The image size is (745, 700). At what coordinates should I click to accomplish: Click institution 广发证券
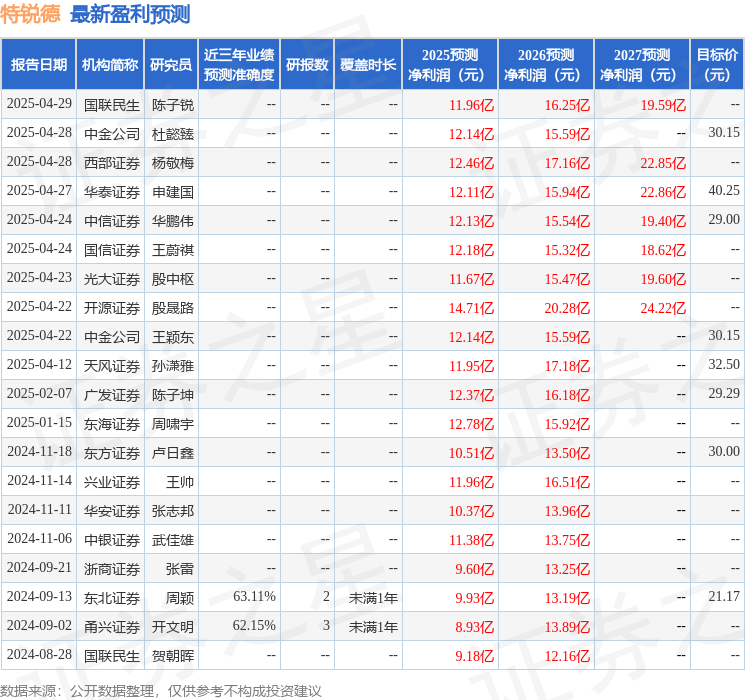(x=112, y=395)
